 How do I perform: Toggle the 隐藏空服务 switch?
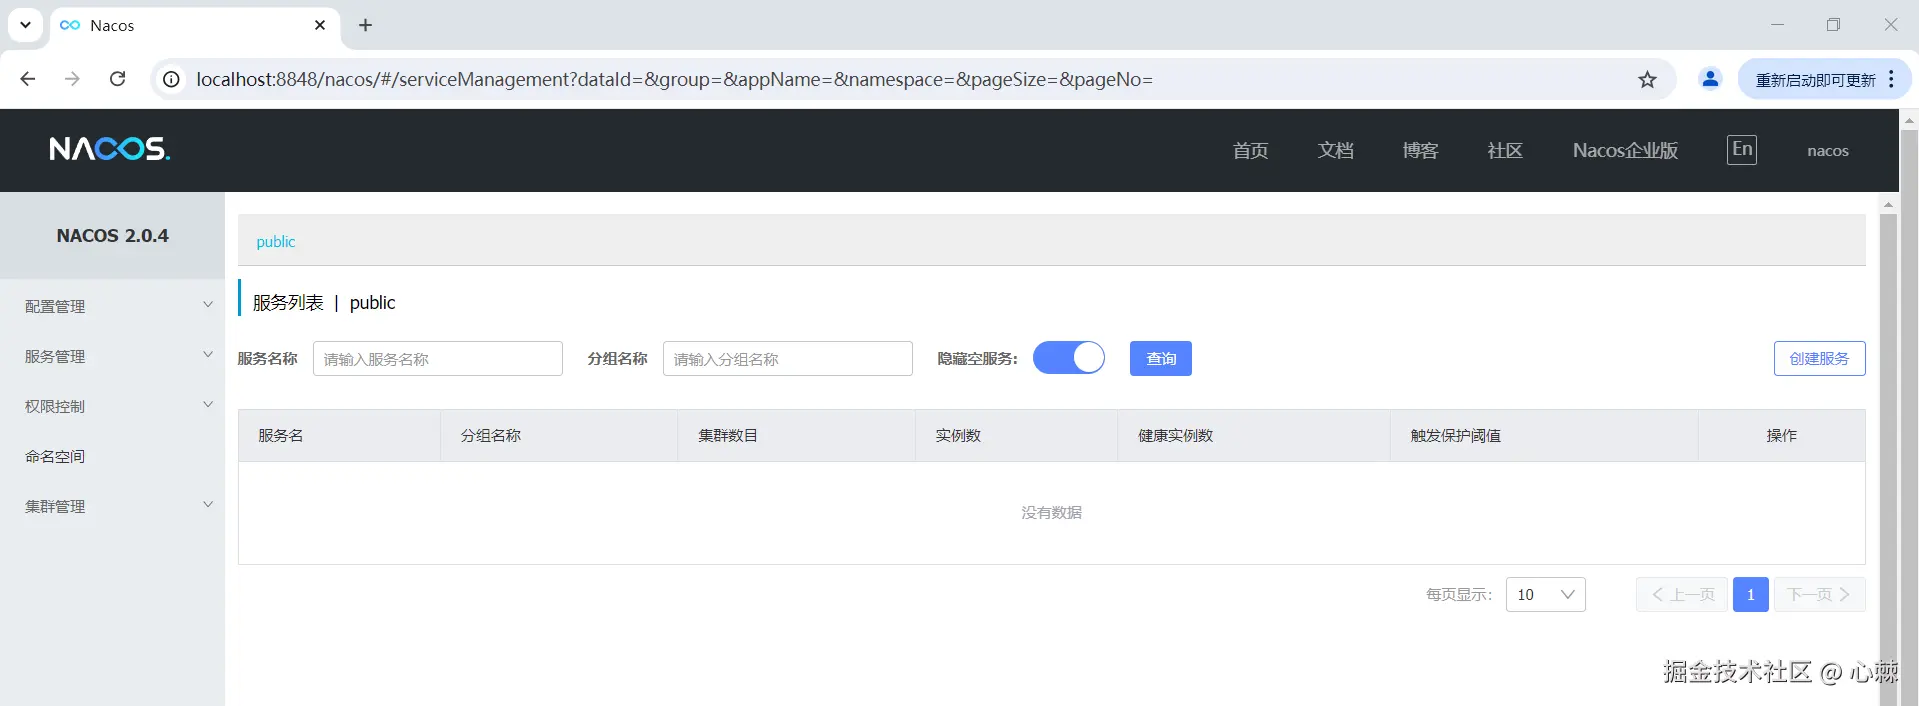coord(1068,358)
